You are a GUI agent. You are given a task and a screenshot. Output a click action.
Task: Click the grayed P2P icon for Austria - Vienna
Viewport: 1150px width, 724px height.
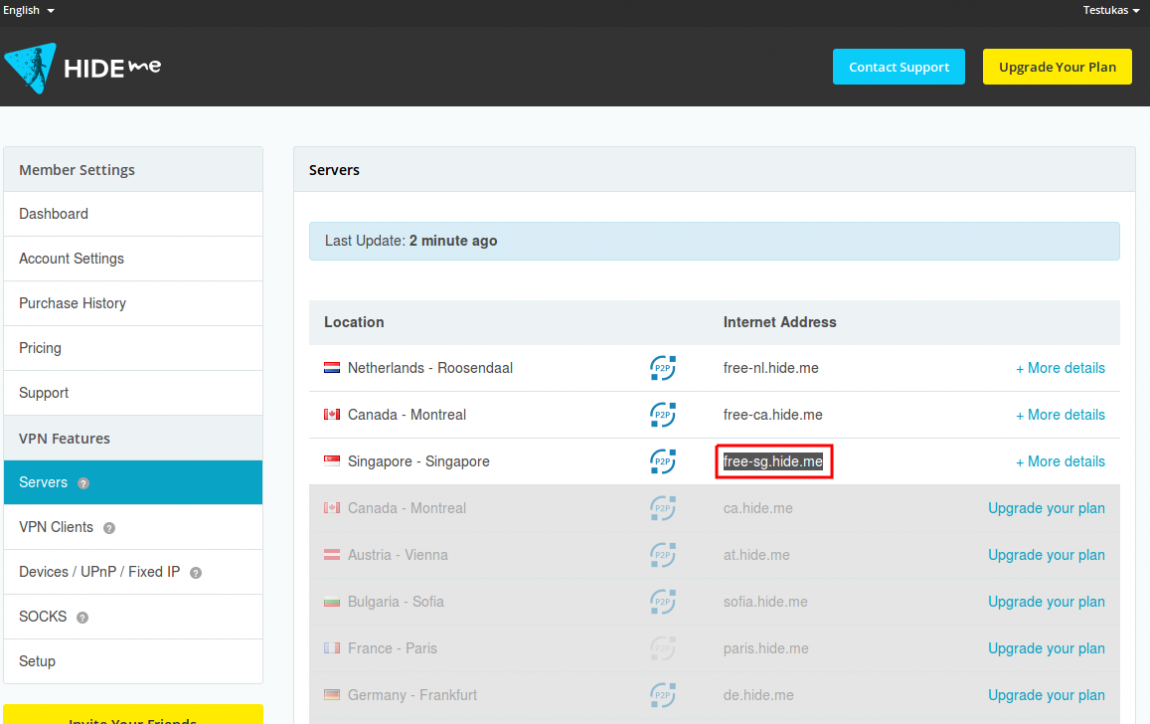point(662,555)
